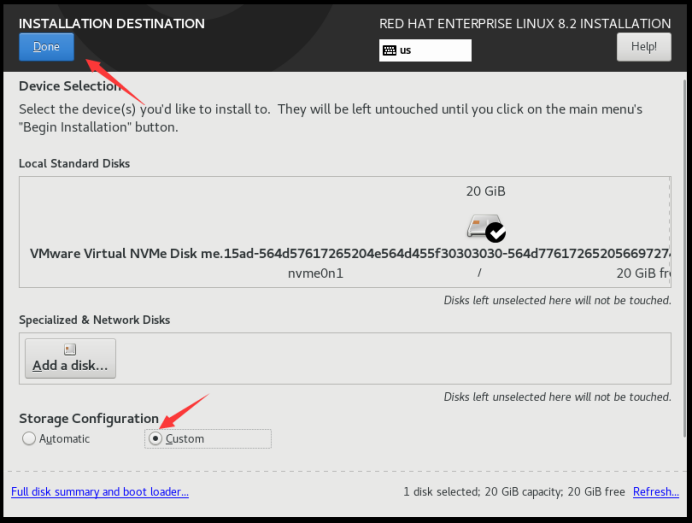Click the Add a disk... button

tap(71, 358)
